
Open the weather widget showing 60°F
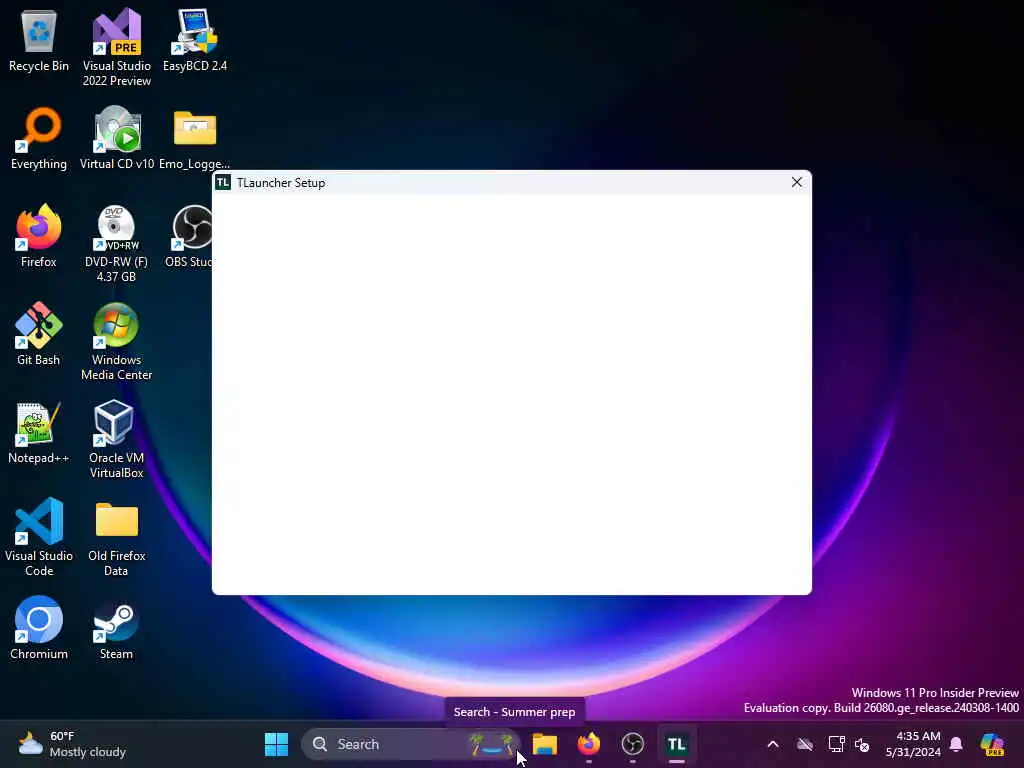(72, 744)
